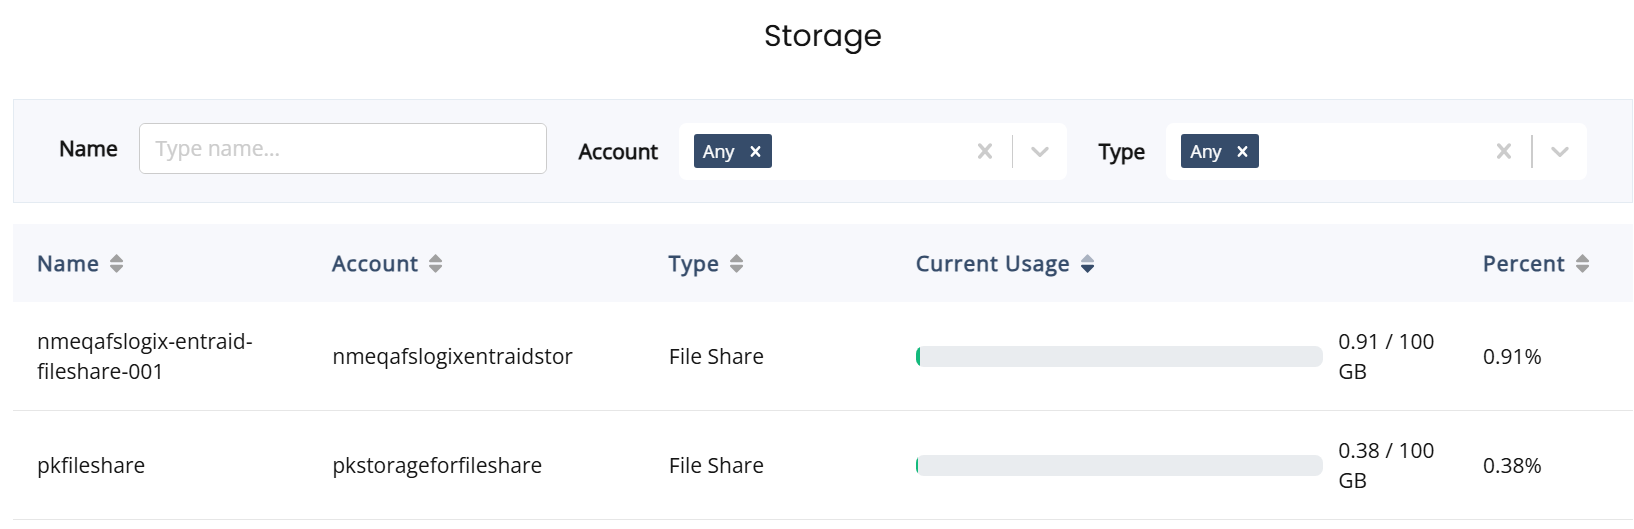Open the Account multi-select box
This screenshot has height=529, width=1634.
tap(872, 152)
